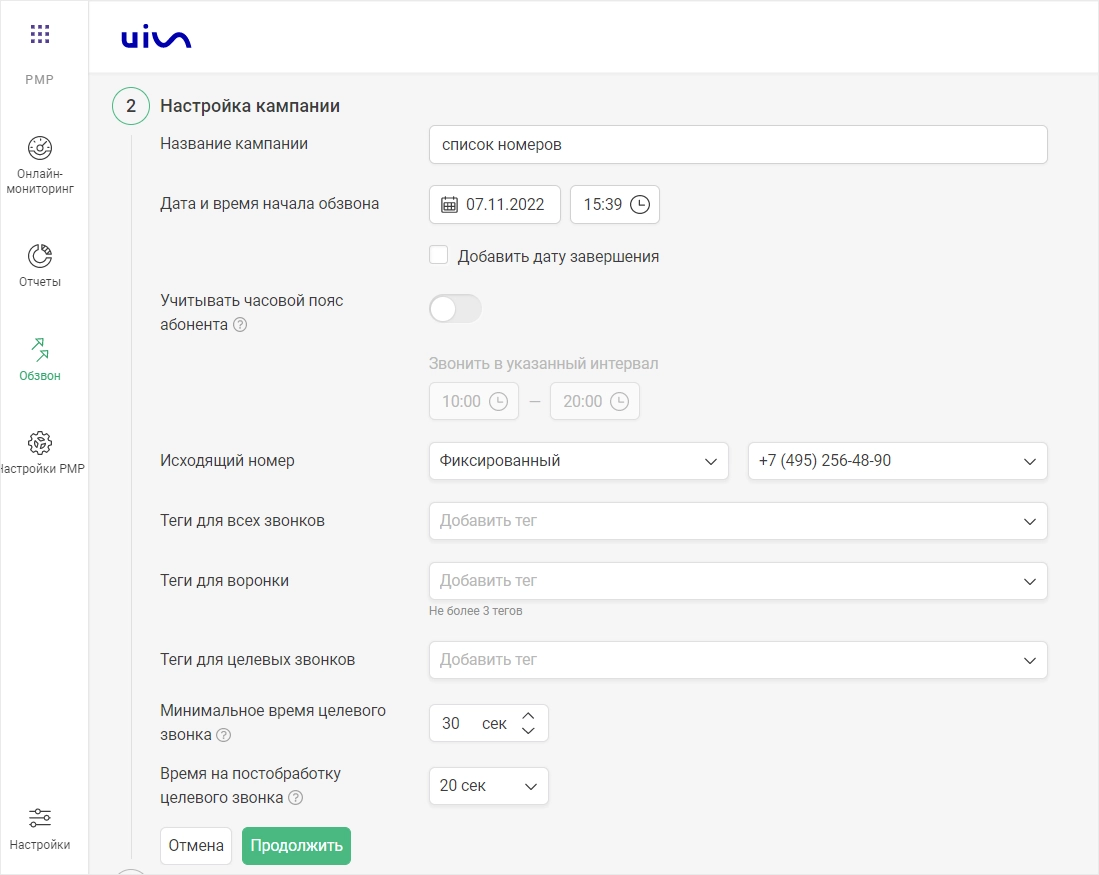
Task: Open Настройки at sidebar bottom
Action: tap(40, 829)
